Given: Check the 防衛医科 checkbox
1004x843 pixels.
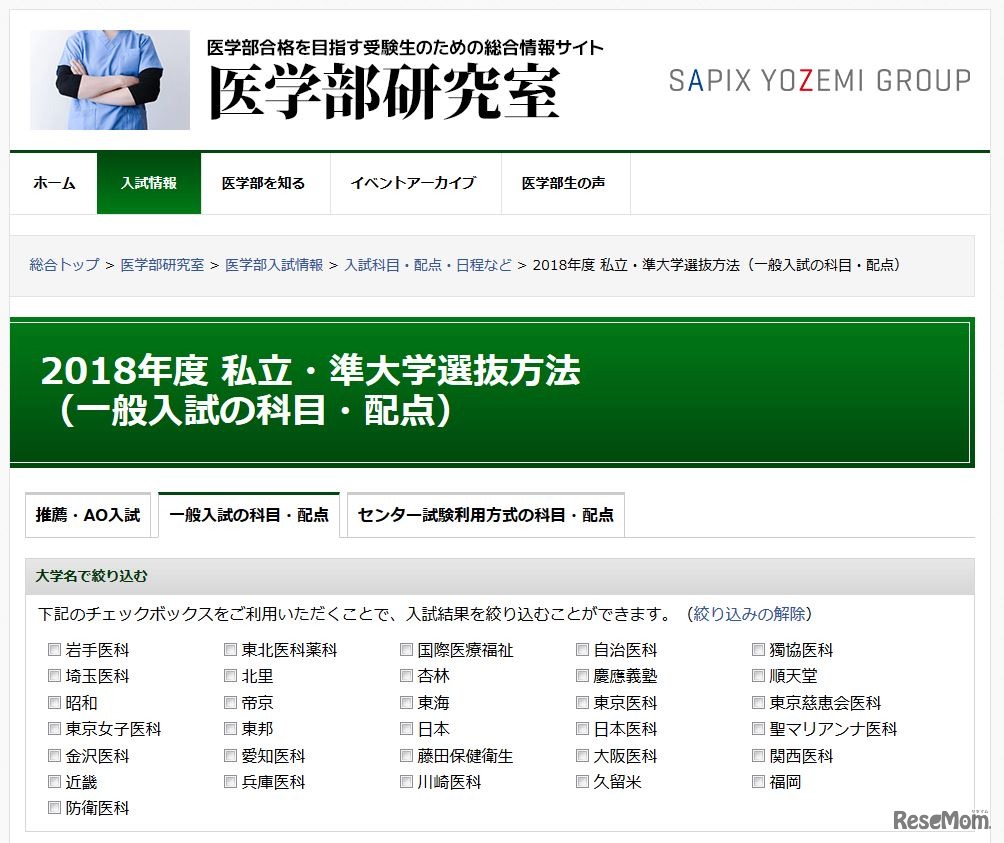Looking at the screenshot, I should pyautogui.click(x=54, y=808).
